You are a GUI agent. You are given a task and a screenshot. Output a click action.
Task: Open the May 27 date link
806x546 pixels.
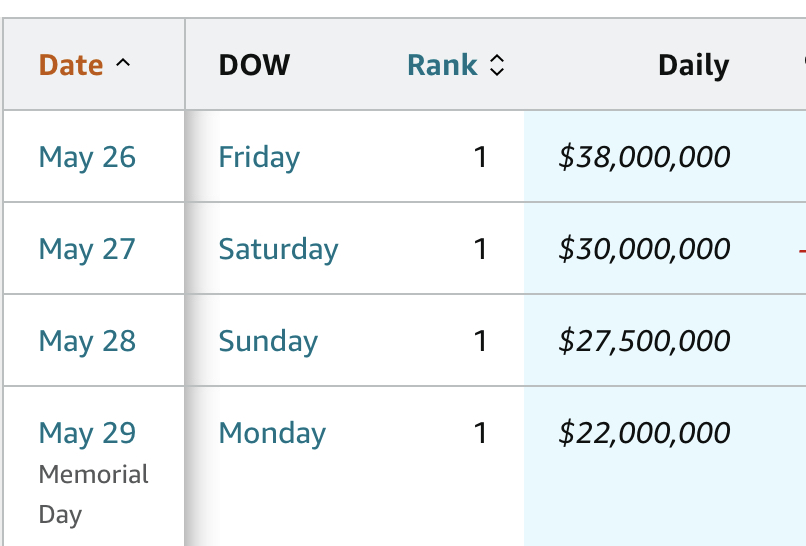click(x=87, y=249)
